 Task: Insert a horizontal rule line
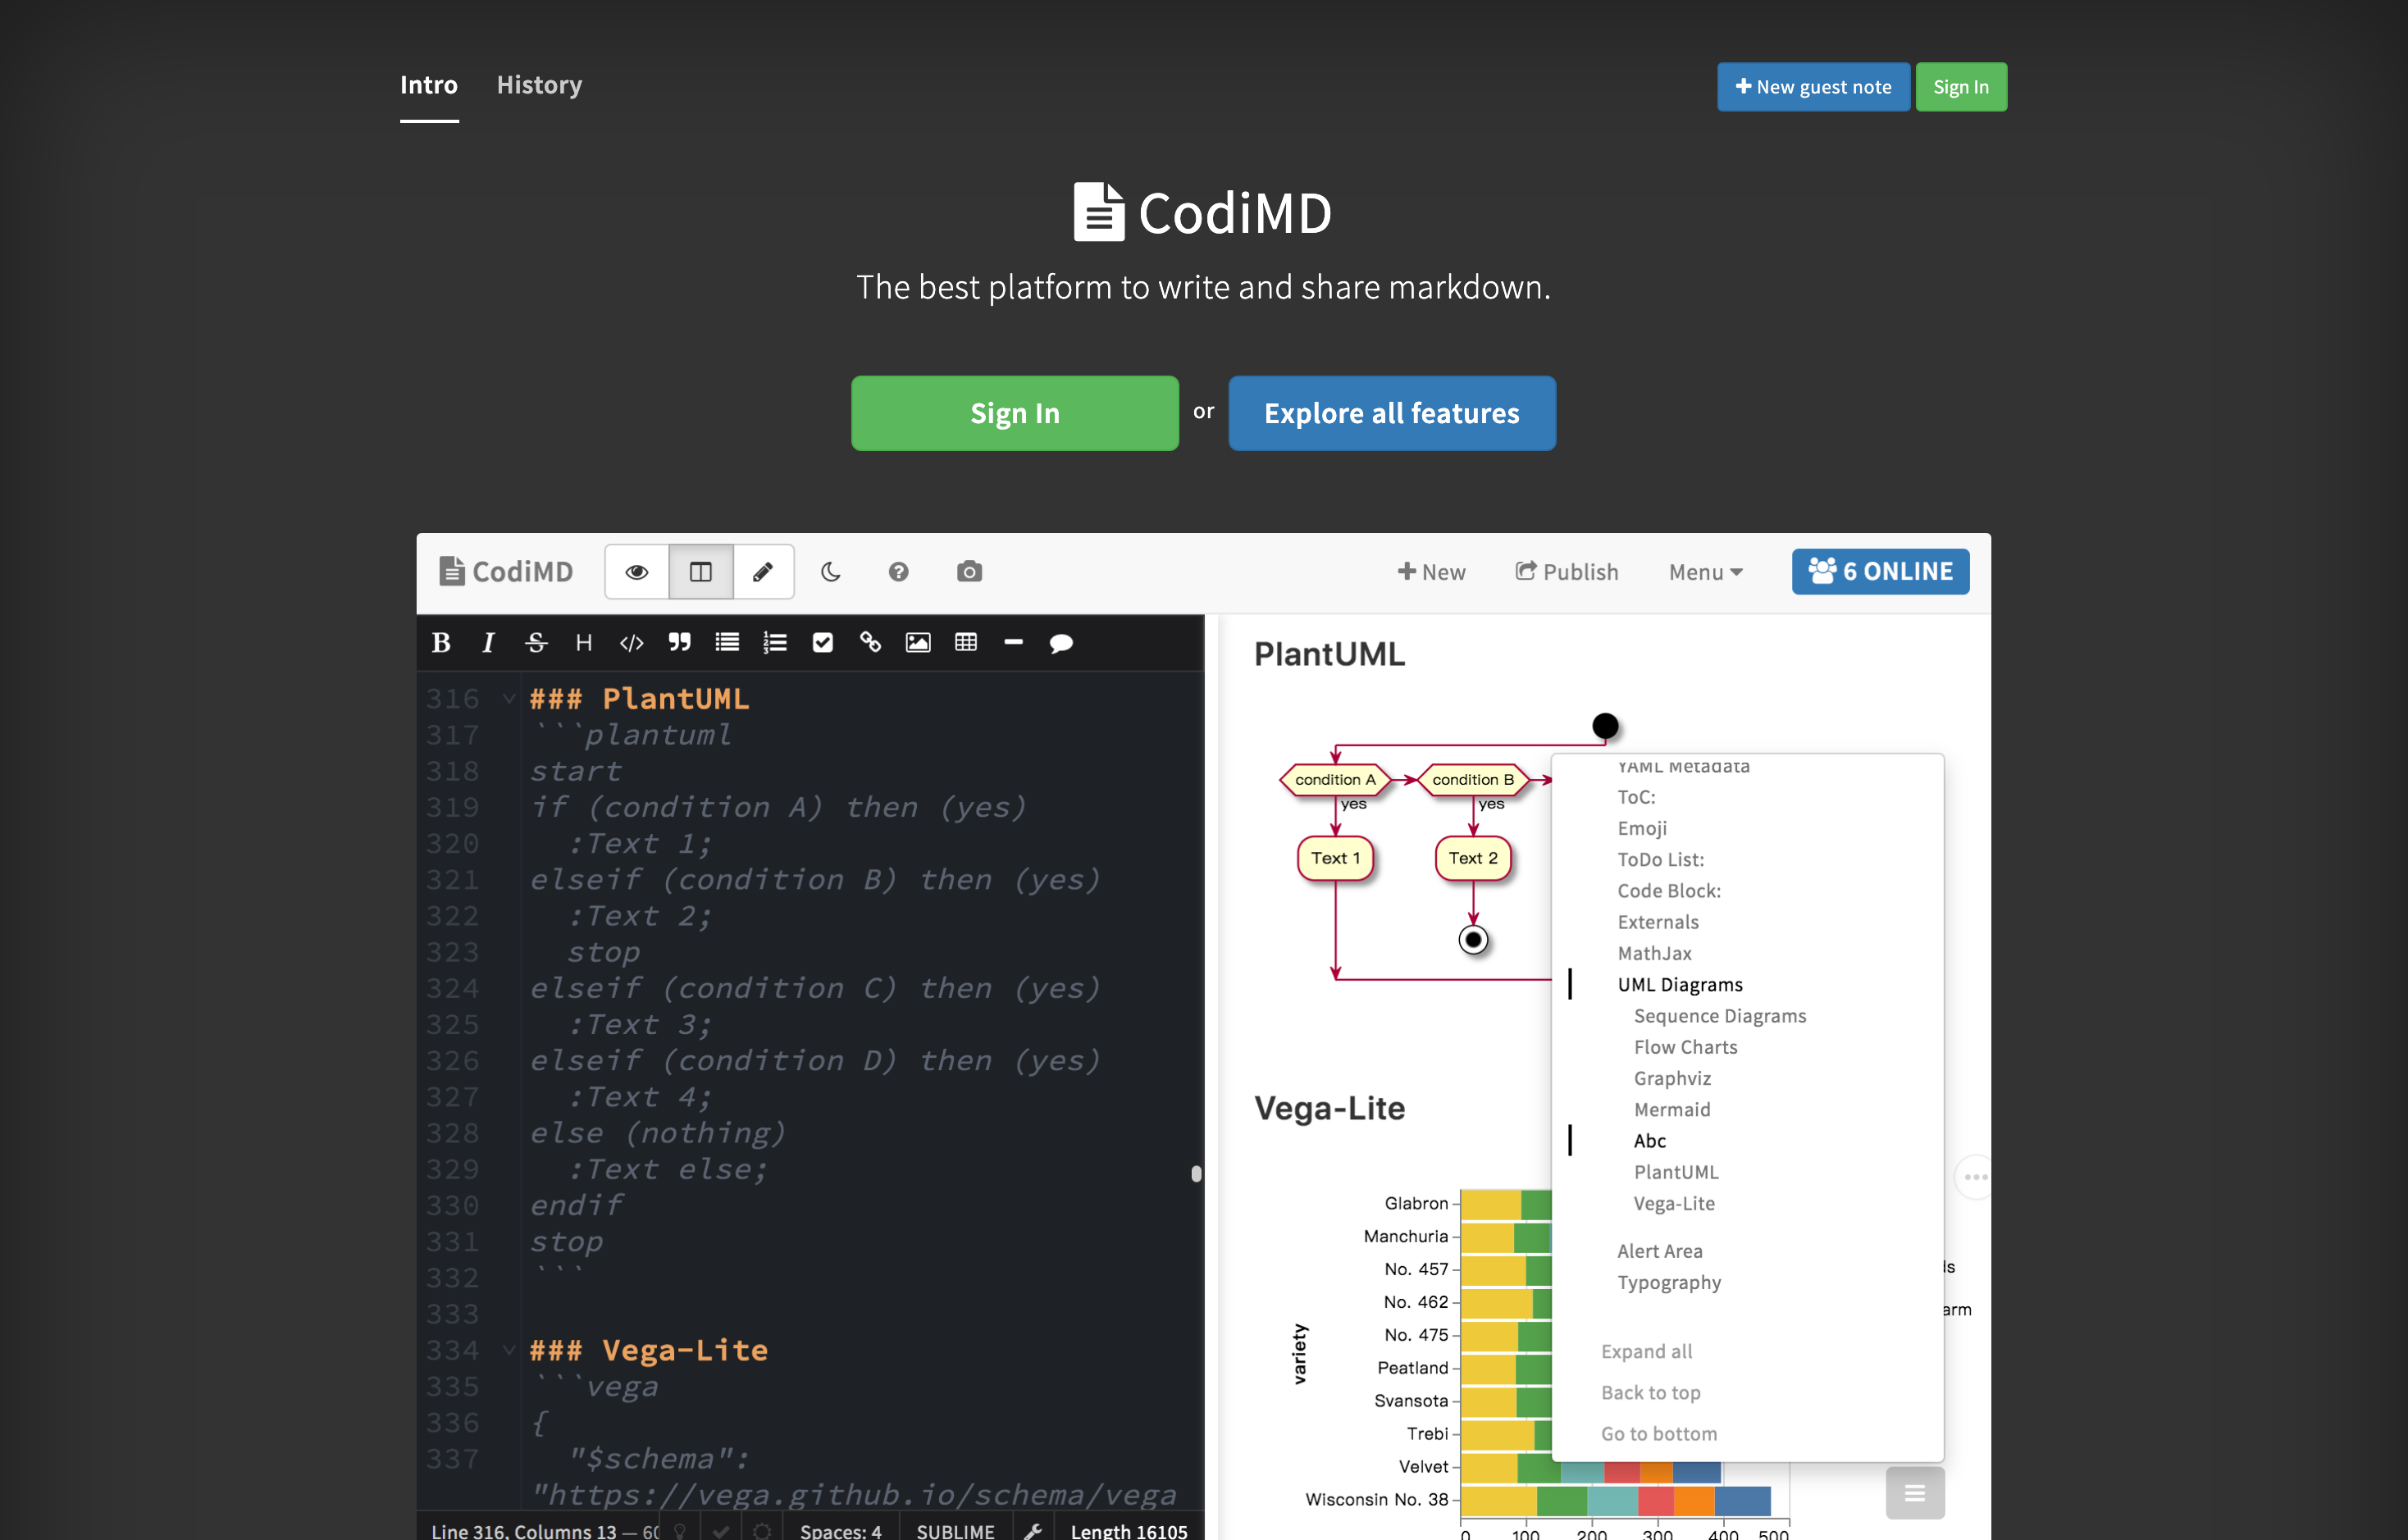pyautogui.click(x=1013, y=643)
